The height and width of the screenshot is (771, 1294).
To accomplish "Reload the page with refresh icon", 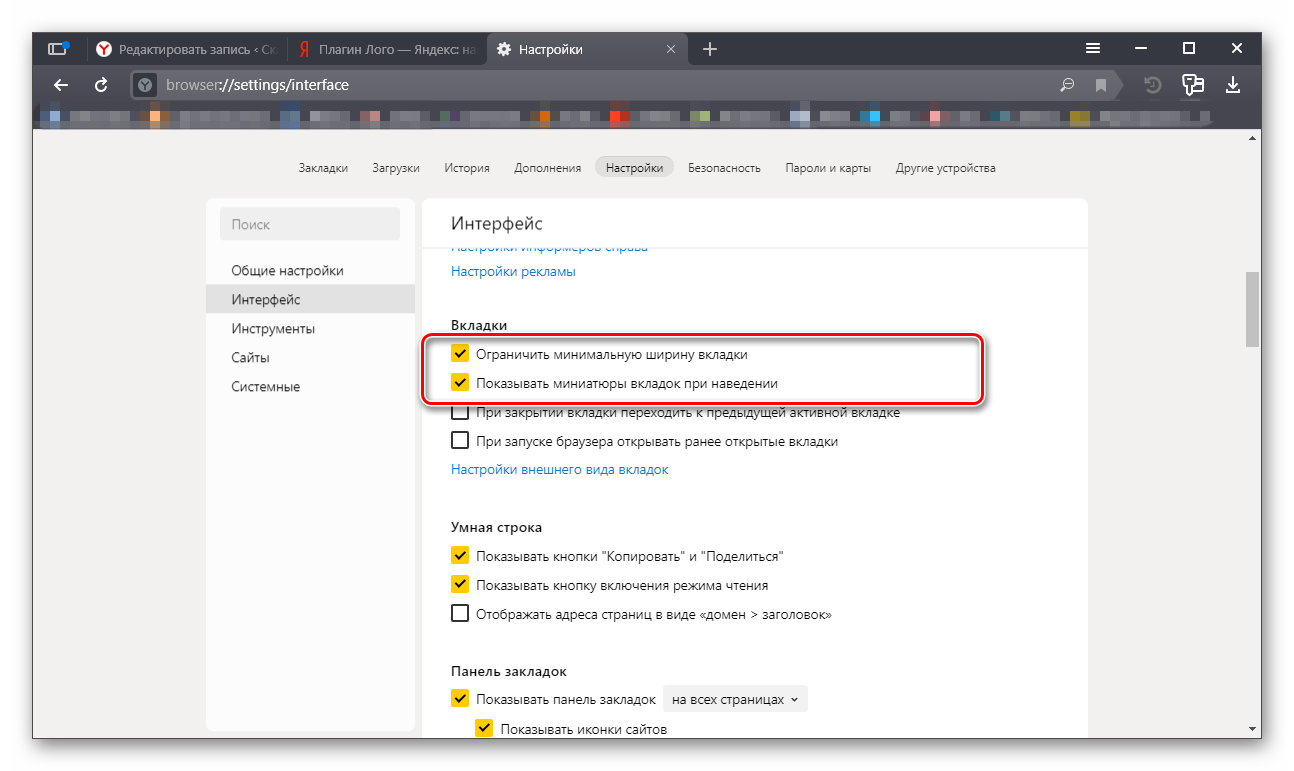I will [x=101, y=86].
